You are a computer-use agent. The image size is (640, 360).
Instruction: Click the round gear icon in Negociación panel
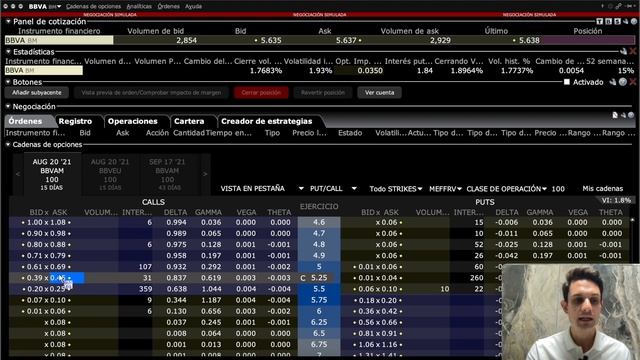click(631, 116)
